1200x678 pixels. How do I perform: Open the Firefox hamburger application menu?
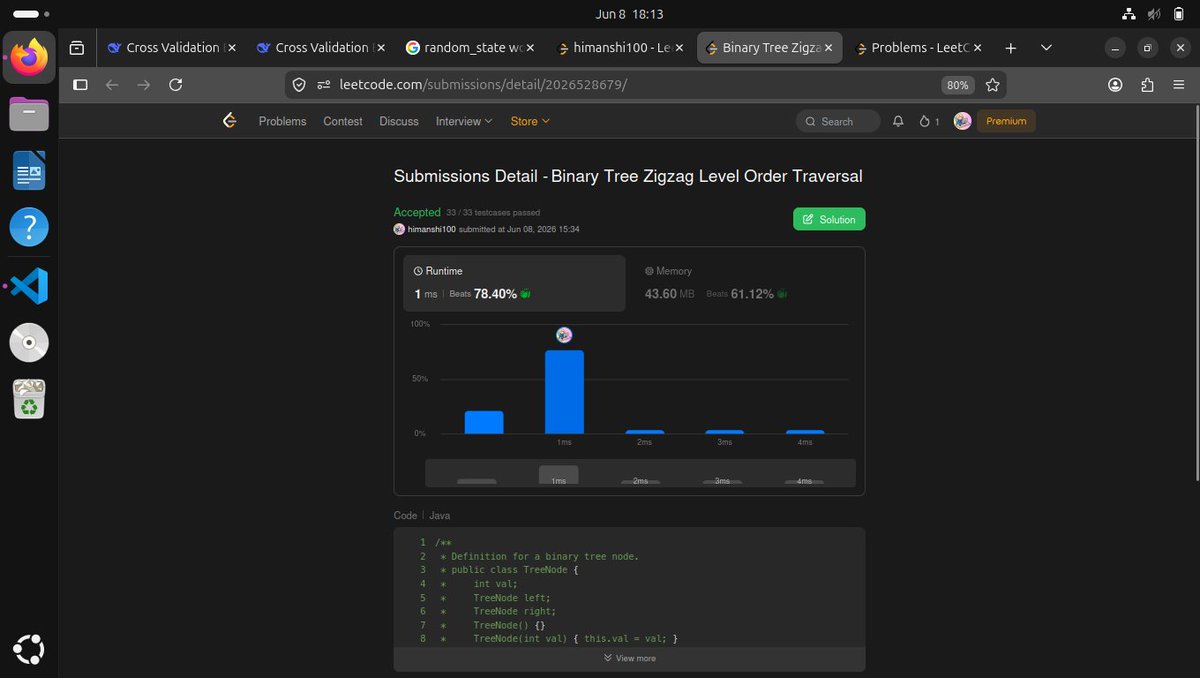point(1179,85)
